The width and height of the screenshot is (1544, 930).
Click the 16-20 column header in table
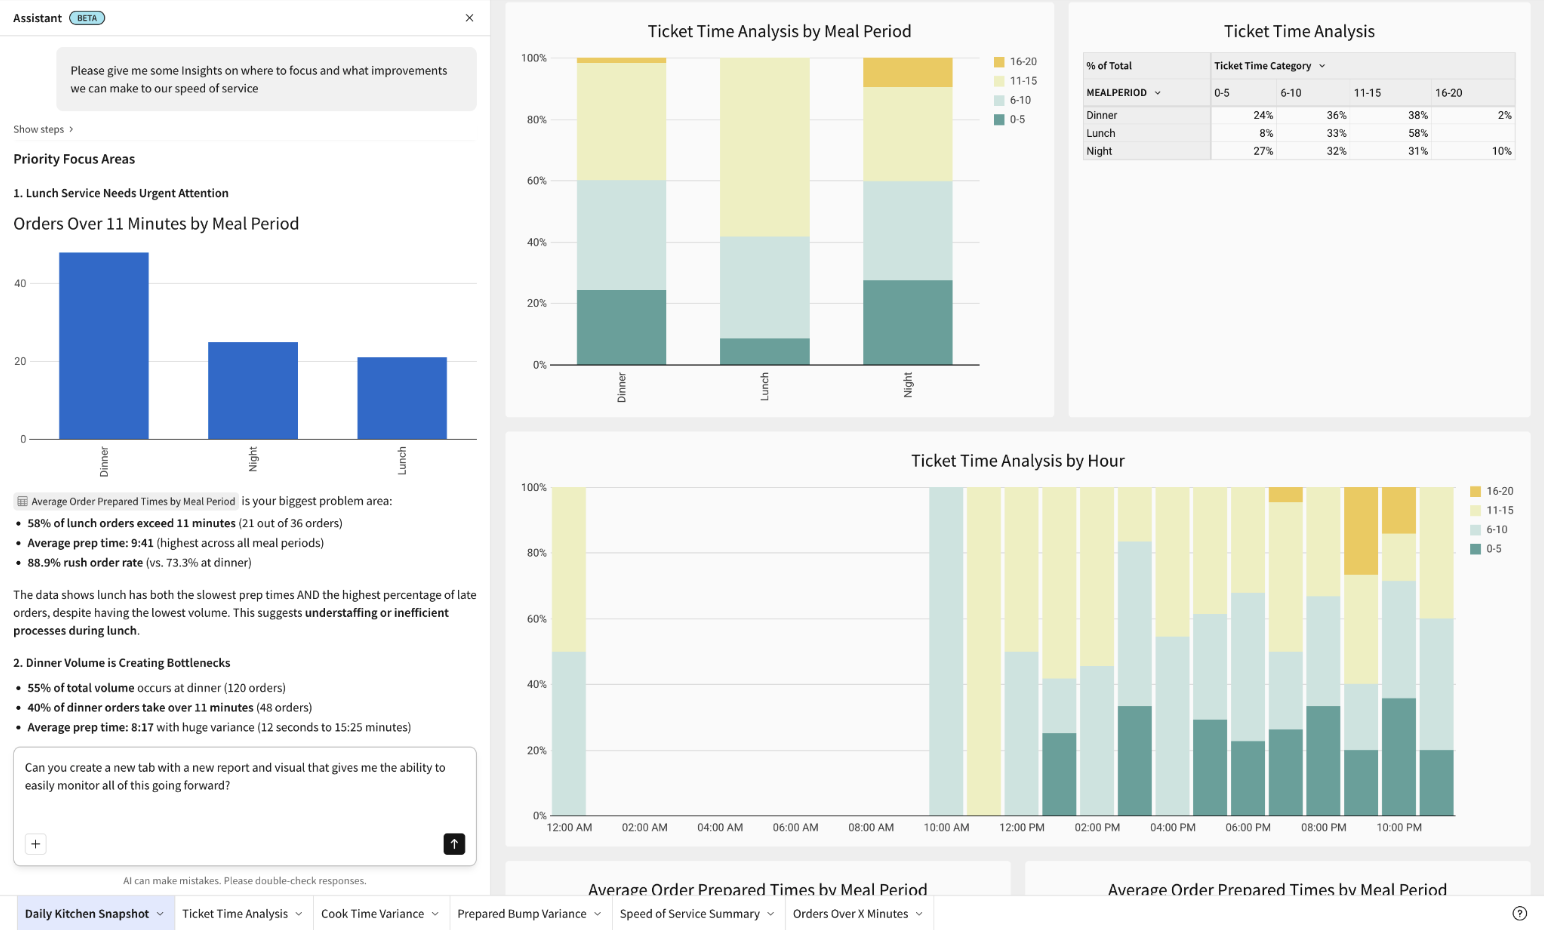point(1473,93)
